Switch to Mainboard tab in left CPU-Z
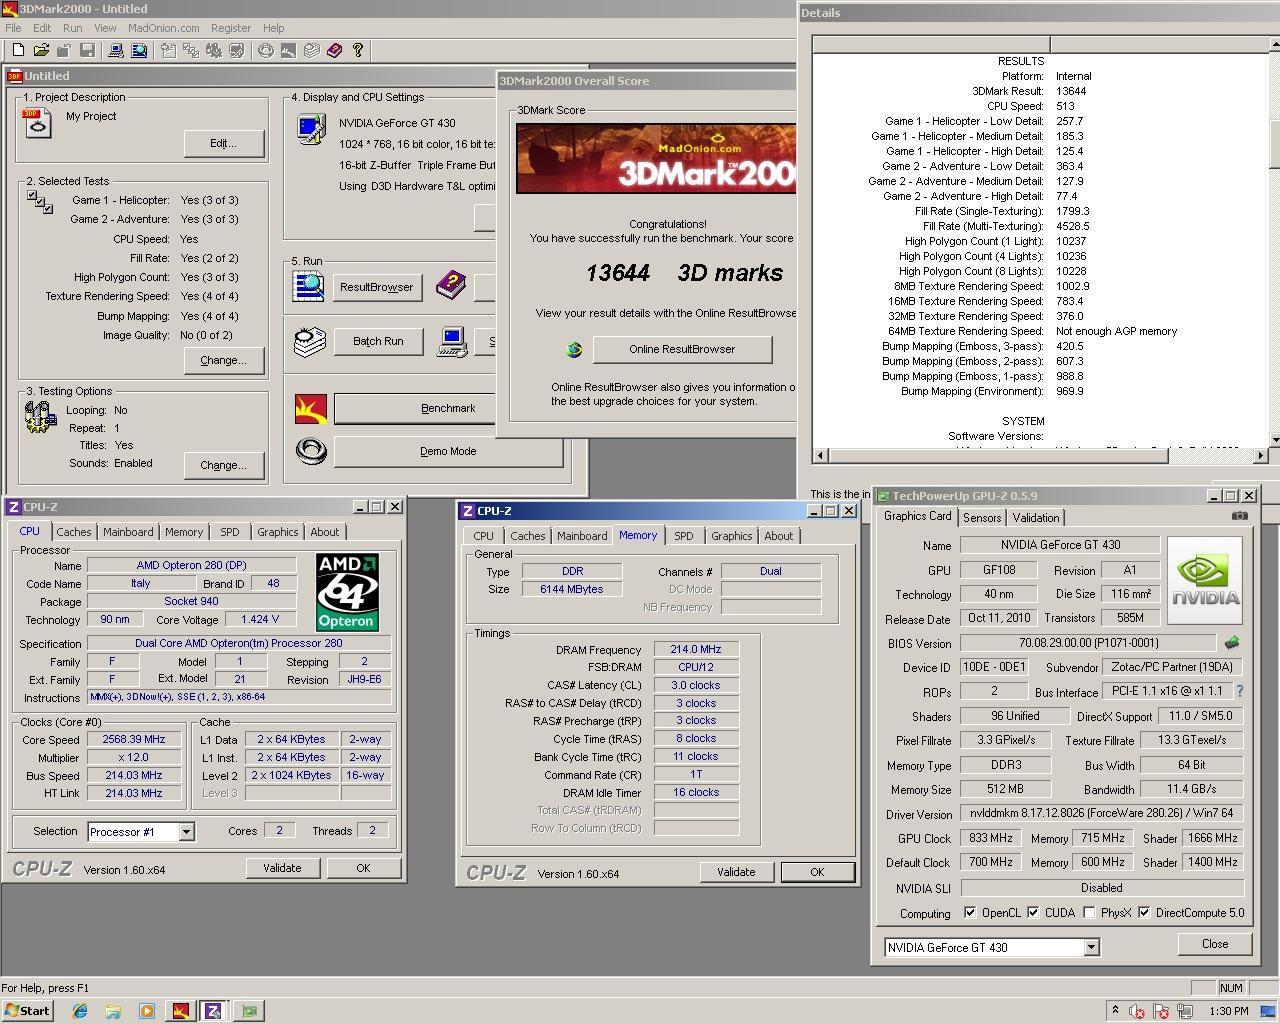The height and width of the screenshot is (1024, 1280). pyautogui.click(x=128, y=532)
